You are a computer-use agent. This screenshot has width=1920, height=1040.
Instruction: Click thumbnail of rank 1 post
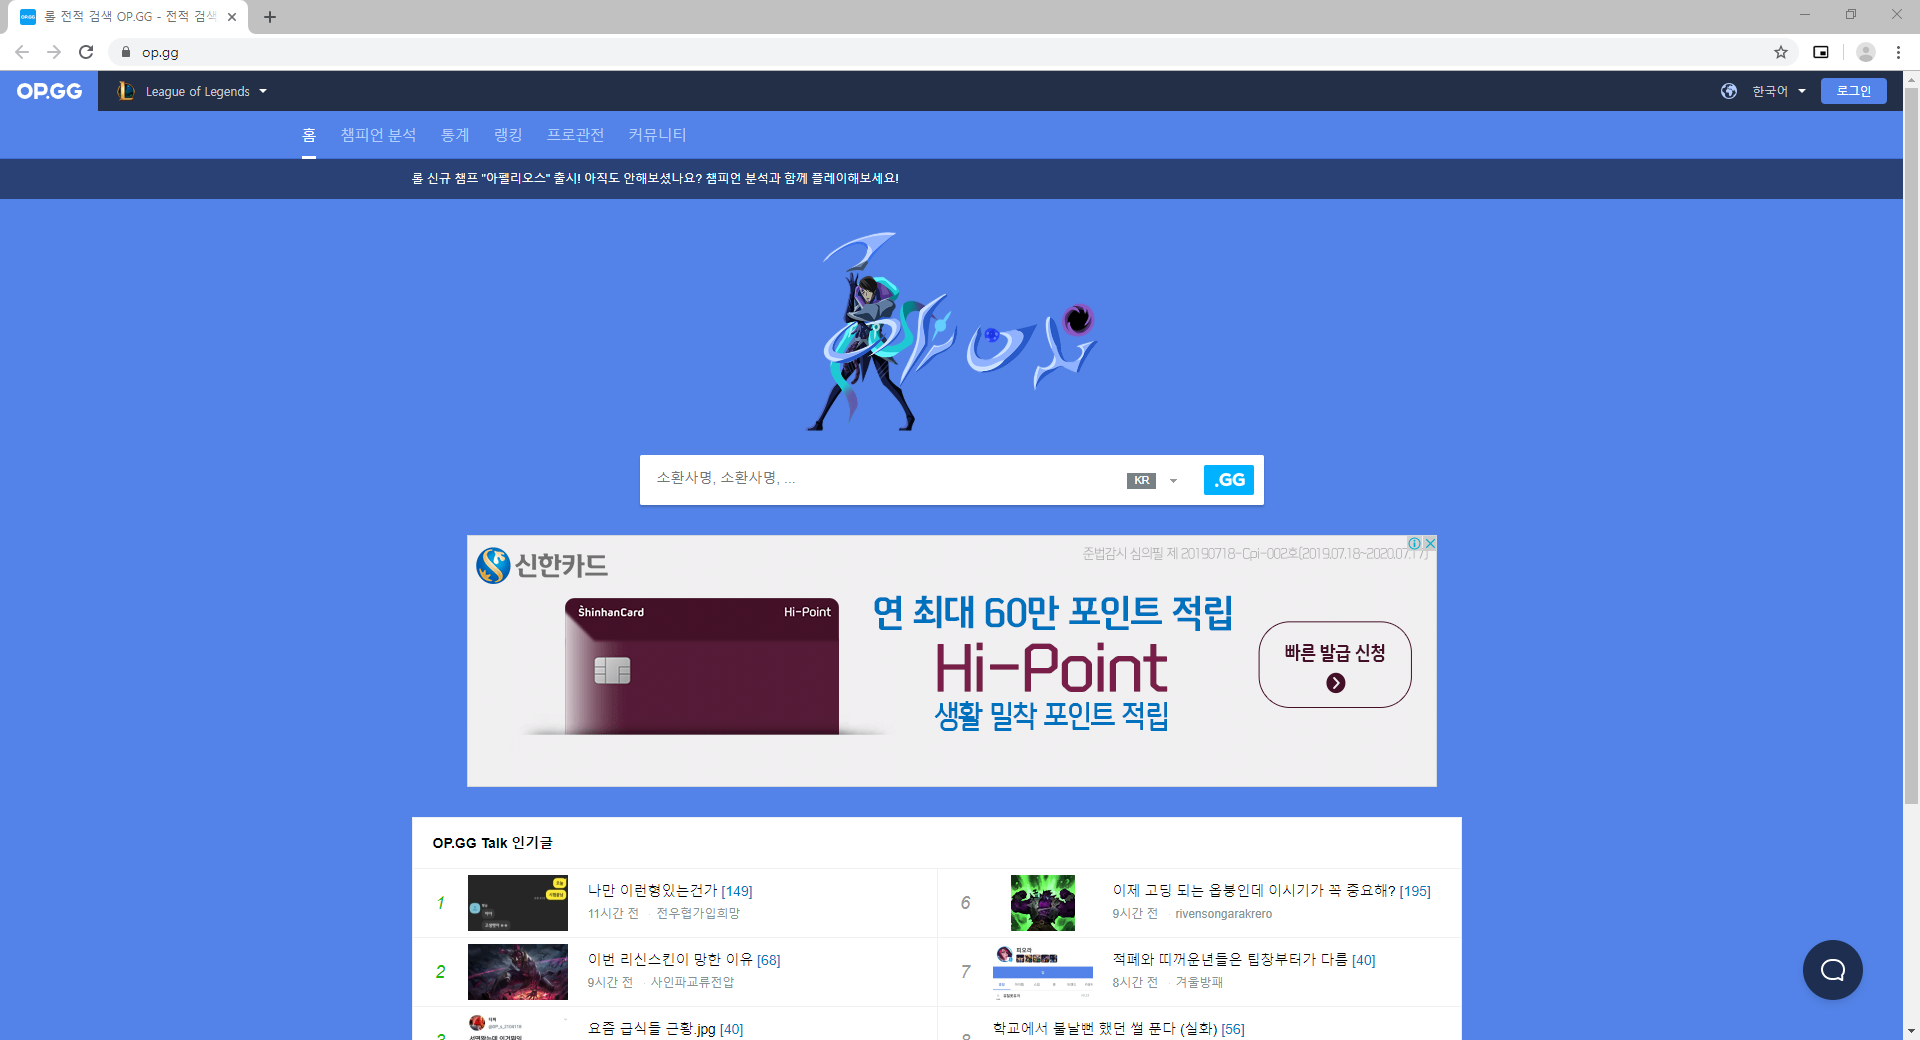point(518,903)
